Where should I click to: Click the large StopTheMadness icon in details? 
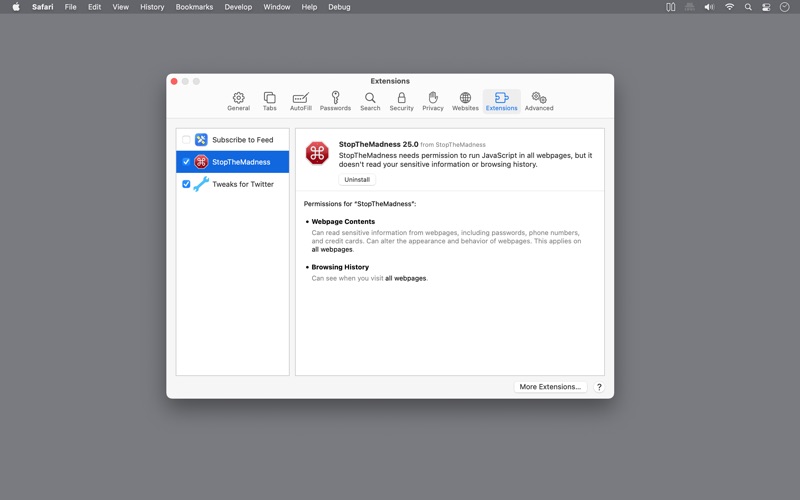[317, 153]
